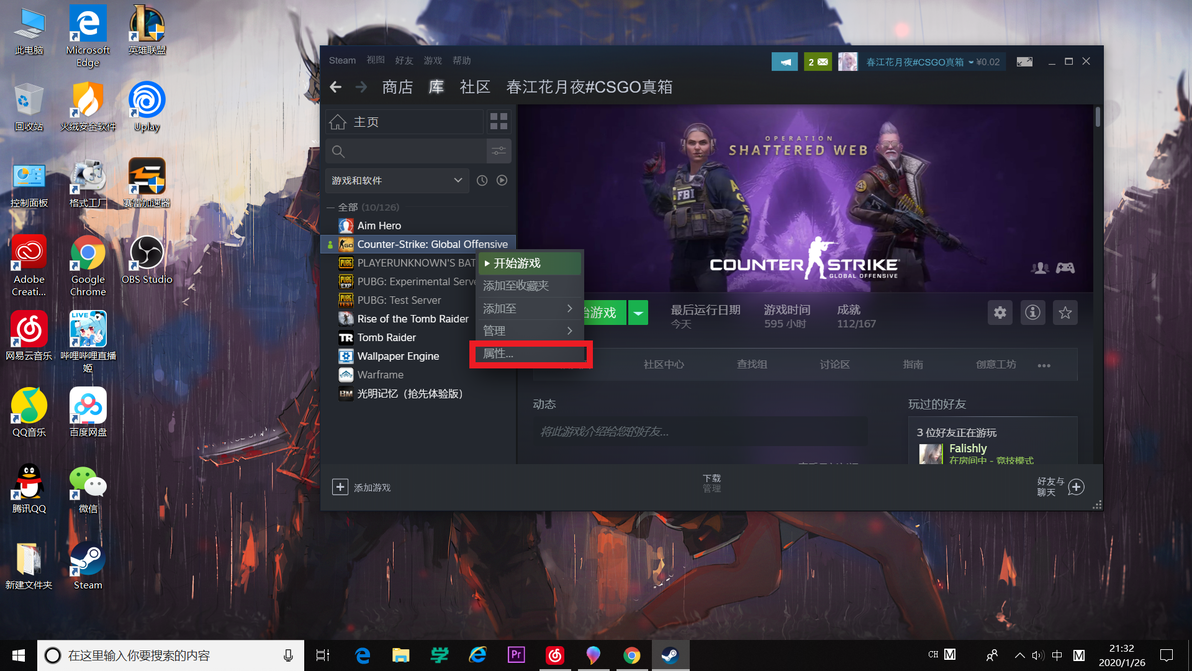Go to the 社区 tab
Viewport: 1192px width, 671px height.
[x=475, y=87]
